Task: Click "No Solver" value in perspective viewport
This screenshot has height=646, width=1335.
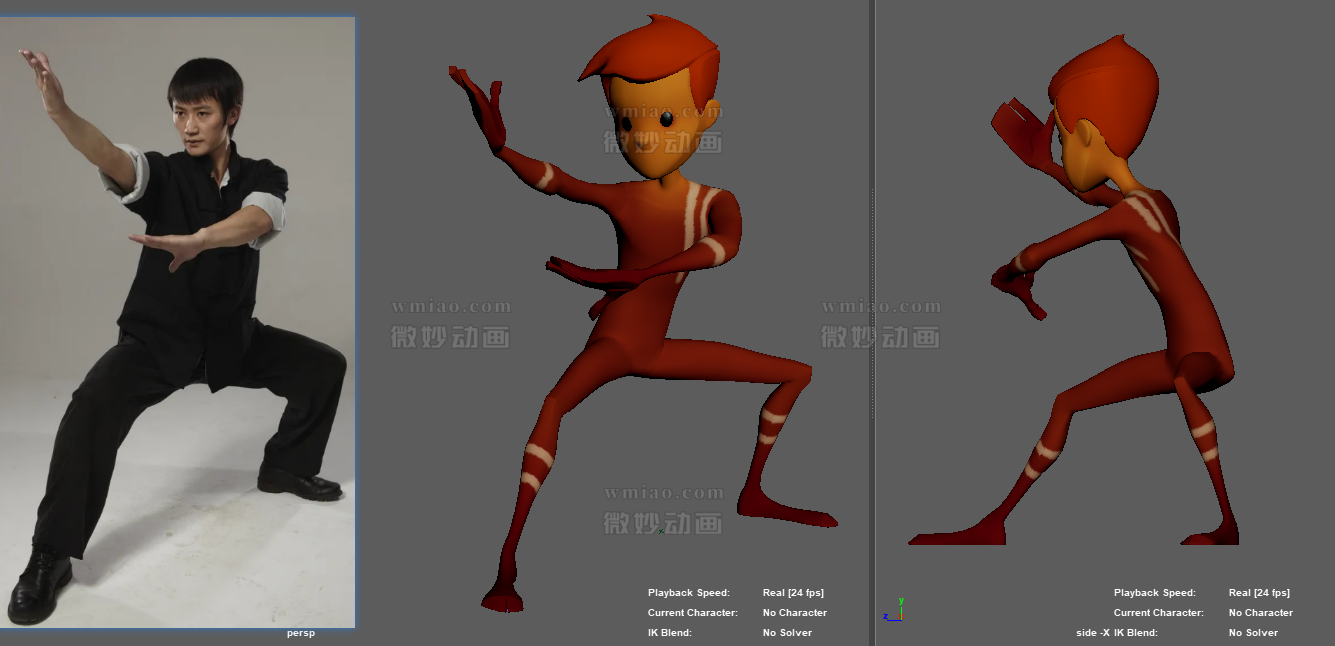Action: (787, 633)
